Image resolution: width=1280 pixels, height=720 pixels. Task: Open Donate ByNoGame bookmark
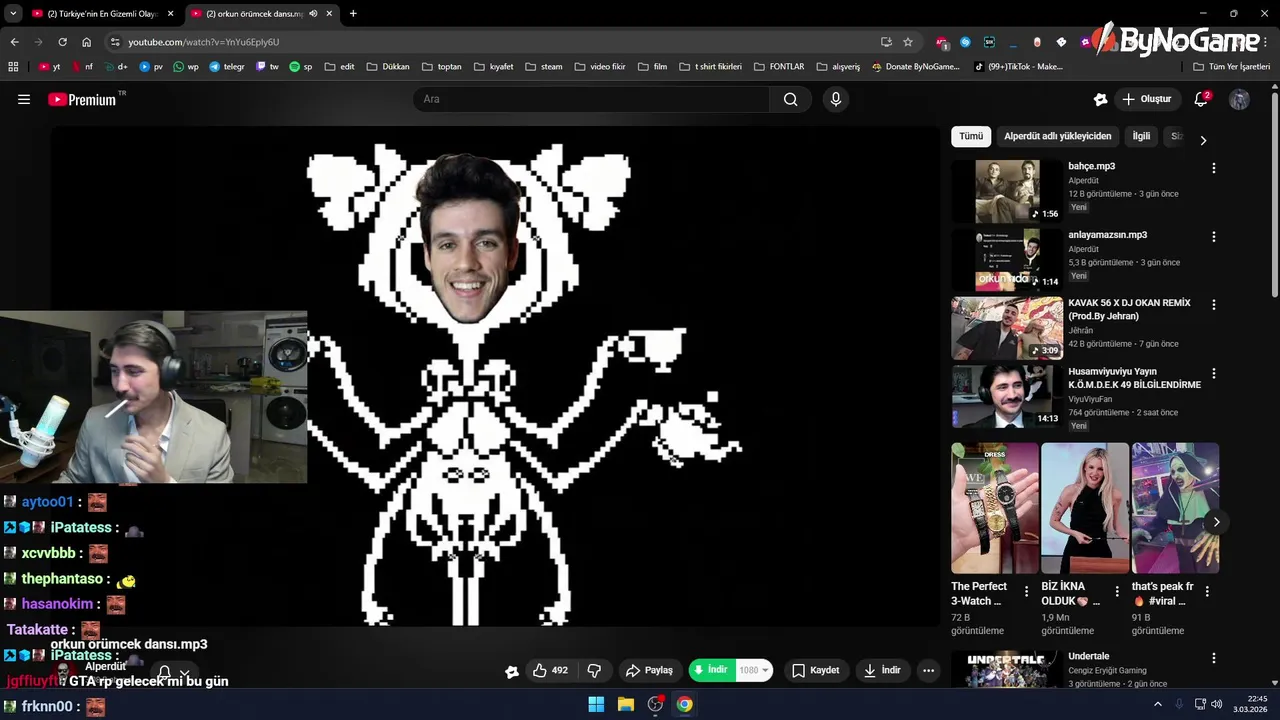click(915, 67)
